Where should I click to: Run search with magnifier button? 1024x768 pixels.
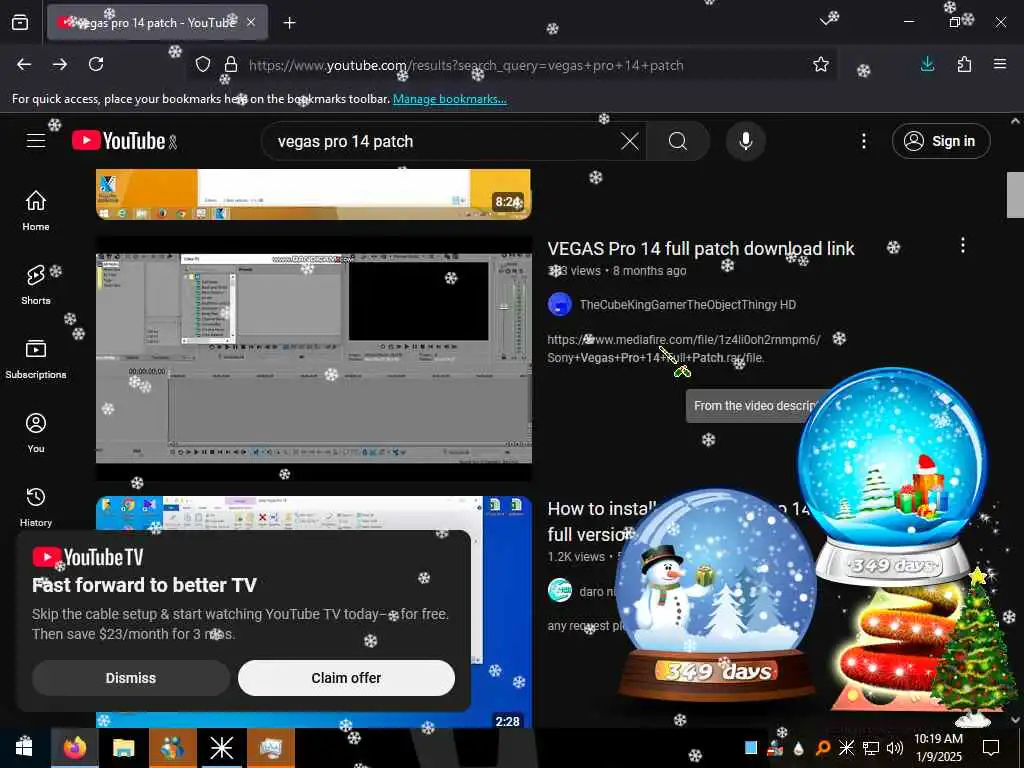(678, 141)
